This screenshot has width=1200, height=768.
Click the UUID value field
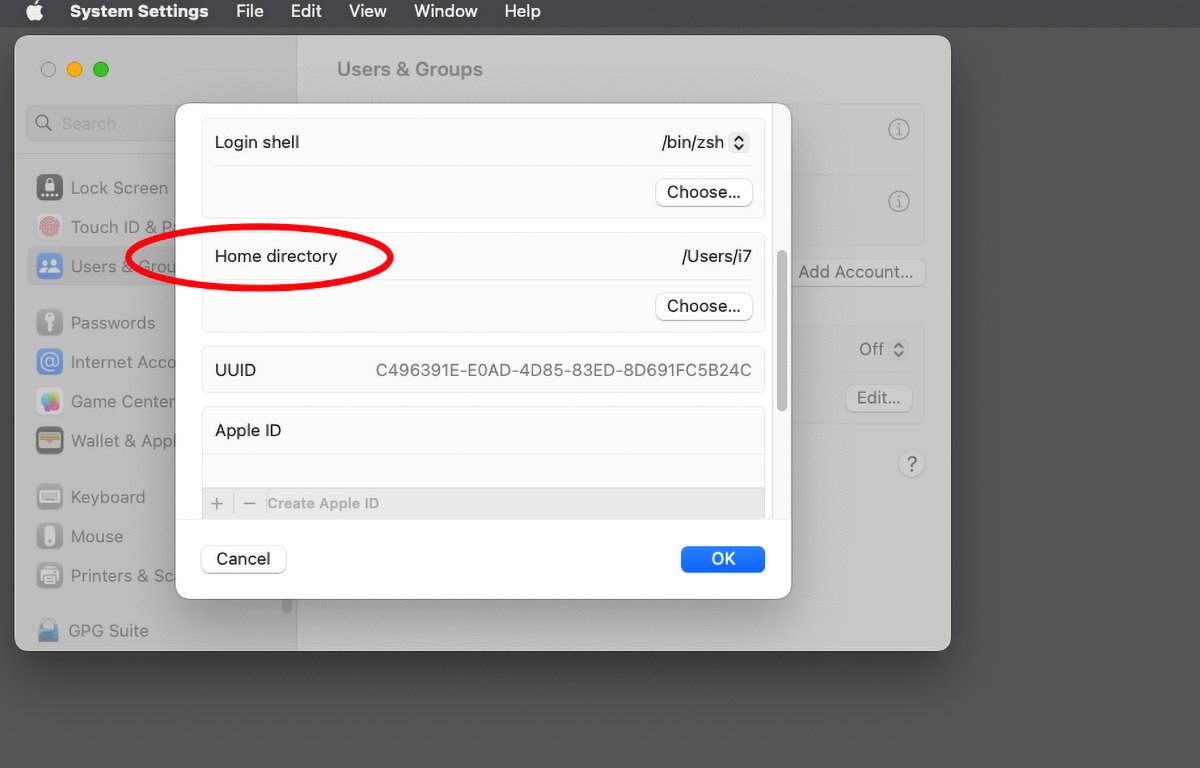point(563,370)
